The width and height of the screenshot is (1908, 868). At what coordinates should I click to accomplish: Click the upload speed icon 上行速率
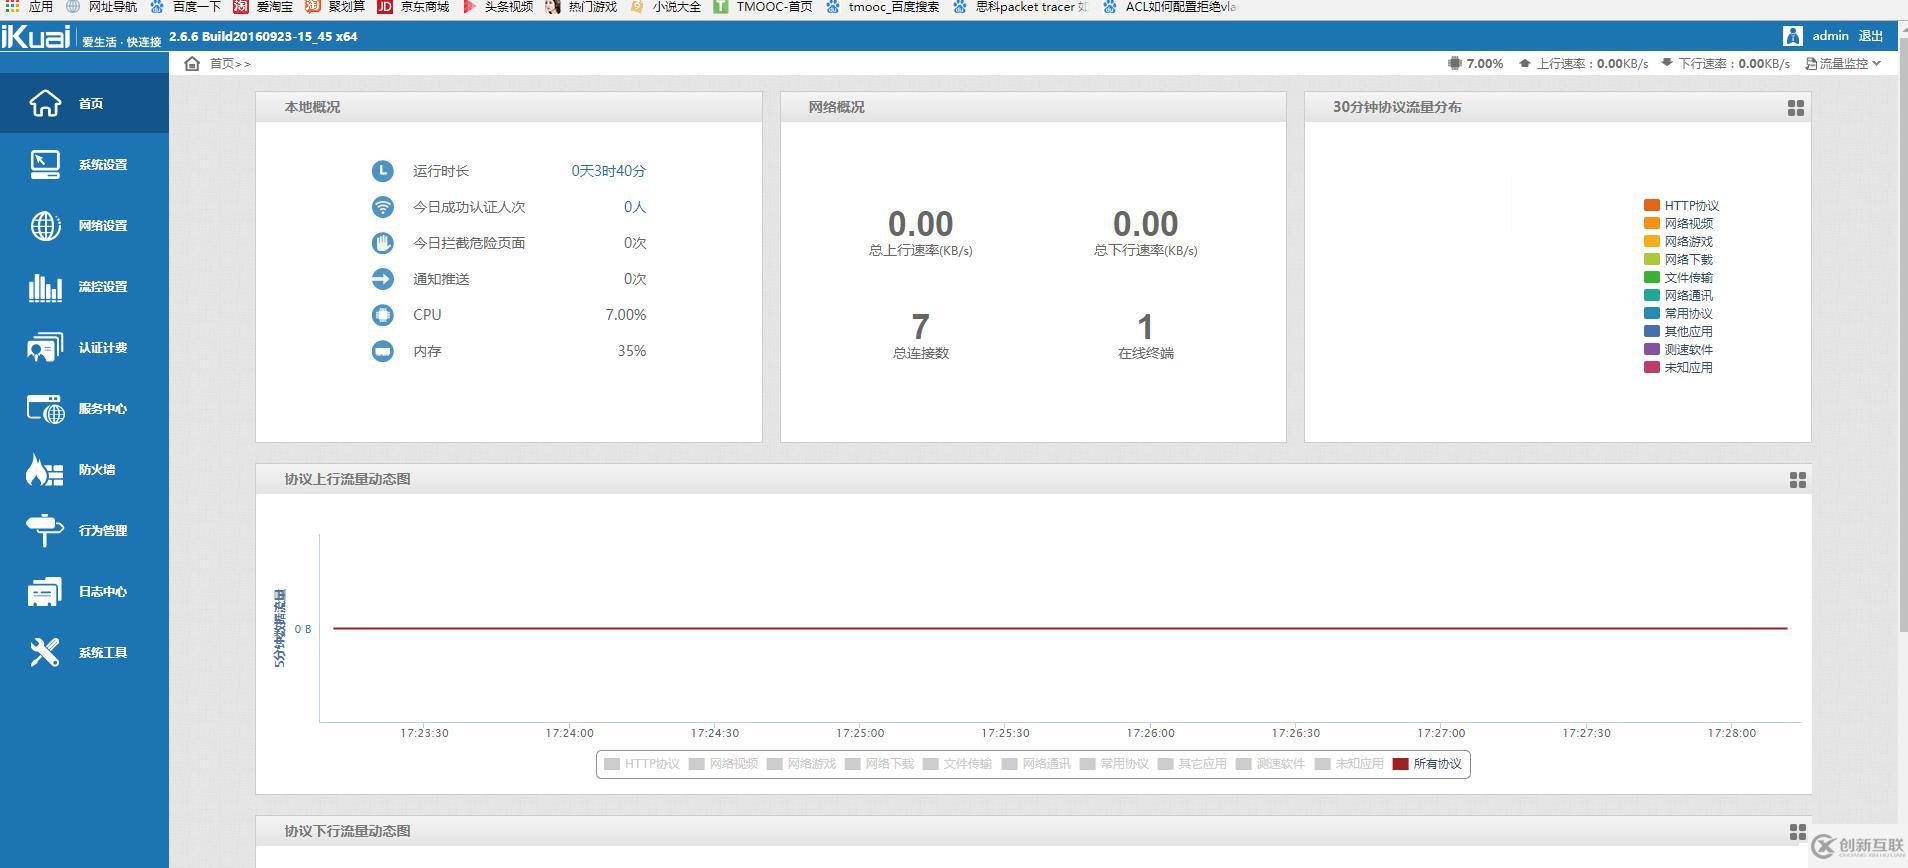1524,63
